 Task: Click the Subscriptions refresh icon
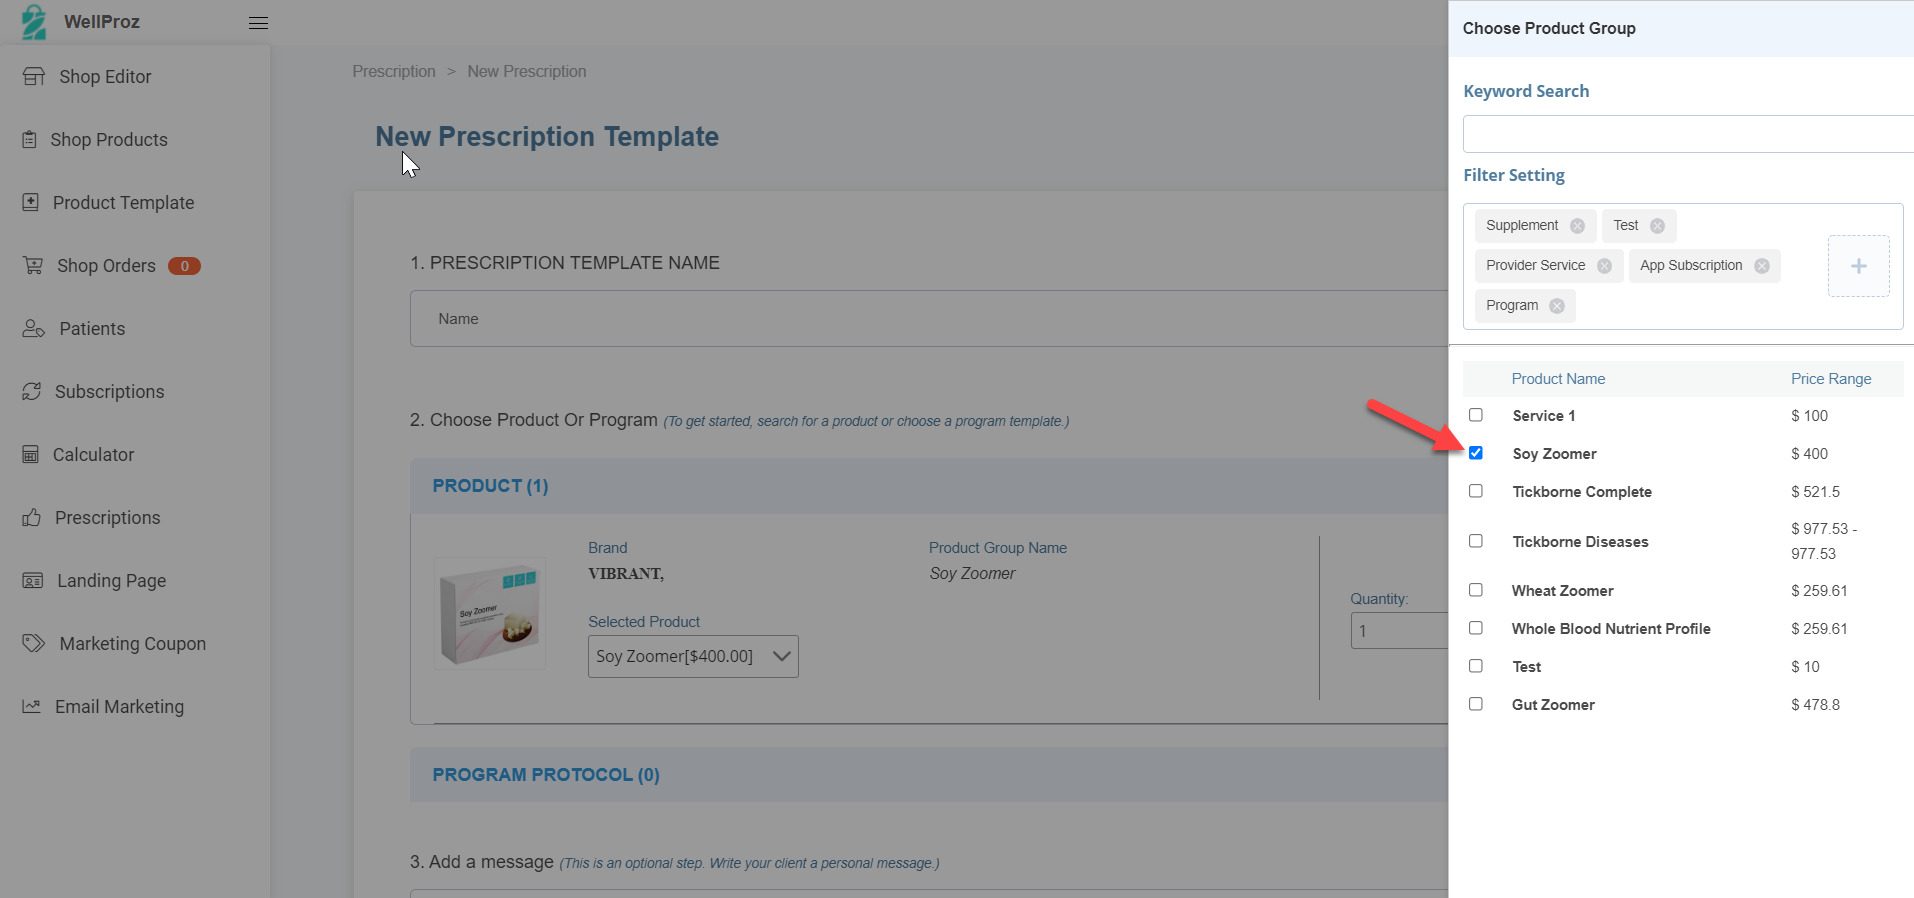(x=32, y=391)
